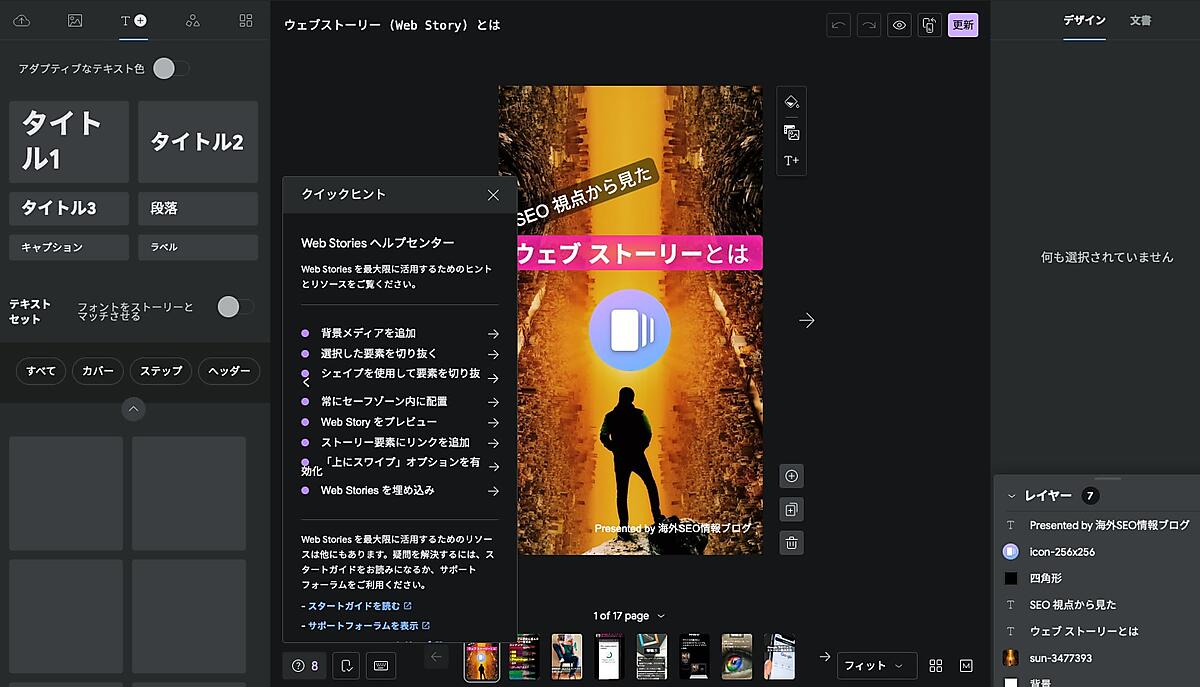The width and height of the screenshot is (1200, 687).
Task: Delete the current page with trash icon
Action: point(791,543)
